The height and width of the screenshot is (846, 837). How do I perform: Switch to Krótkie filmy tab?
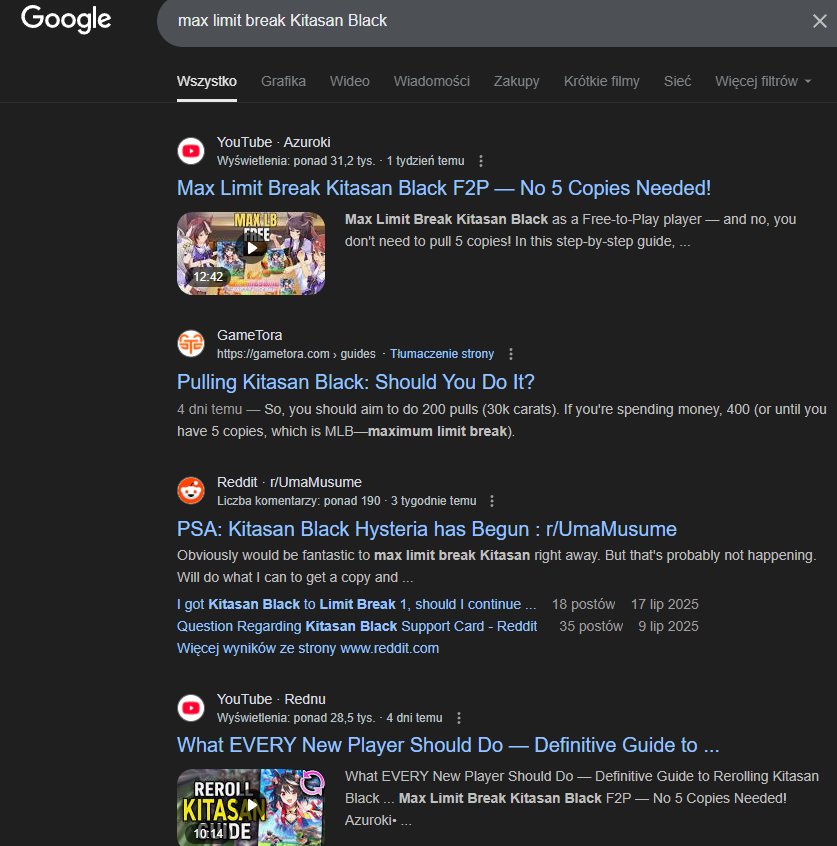coord(602,81)
